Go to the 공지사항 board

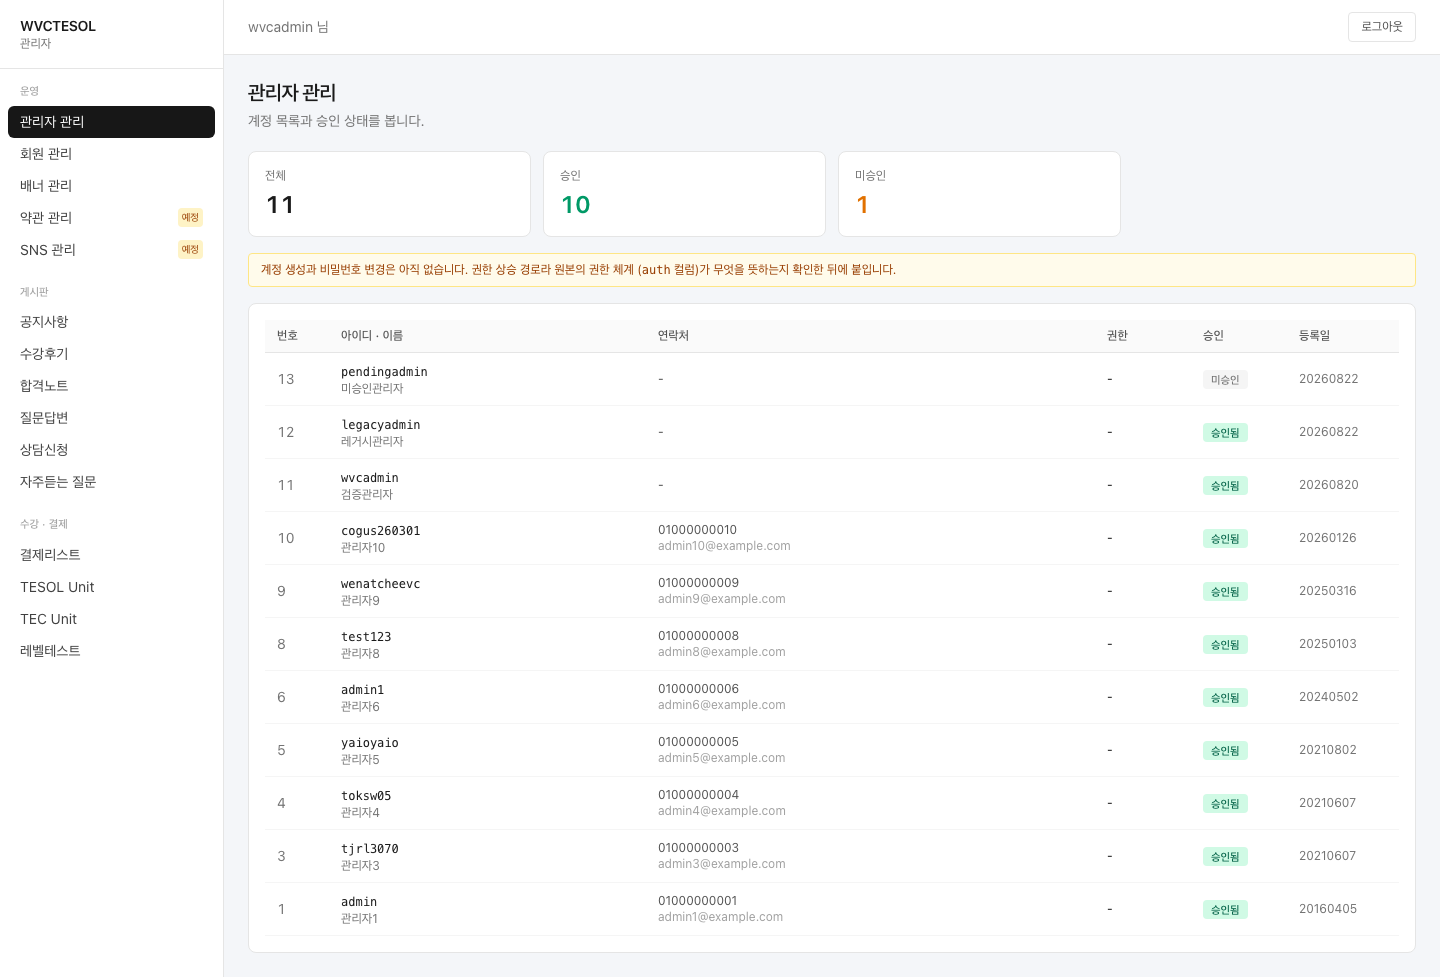pos(111,322)
